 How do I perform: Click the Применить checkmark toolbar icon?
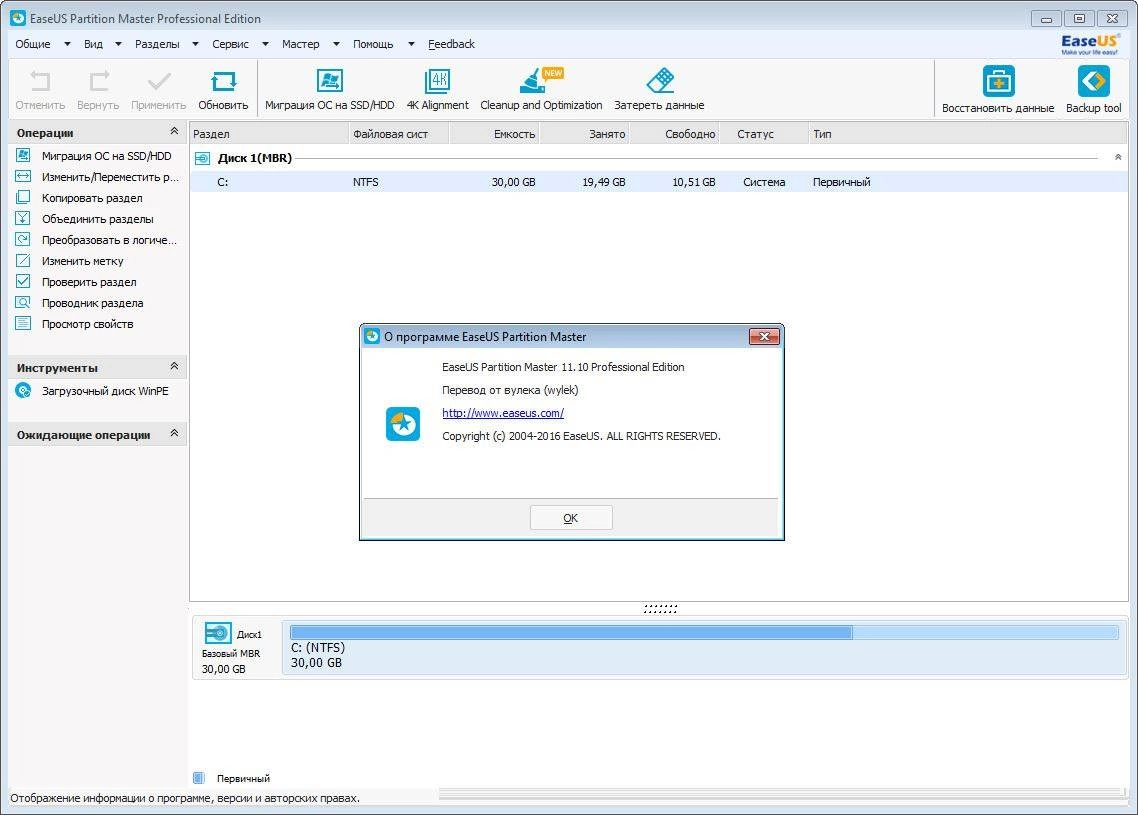coord(159,81)
